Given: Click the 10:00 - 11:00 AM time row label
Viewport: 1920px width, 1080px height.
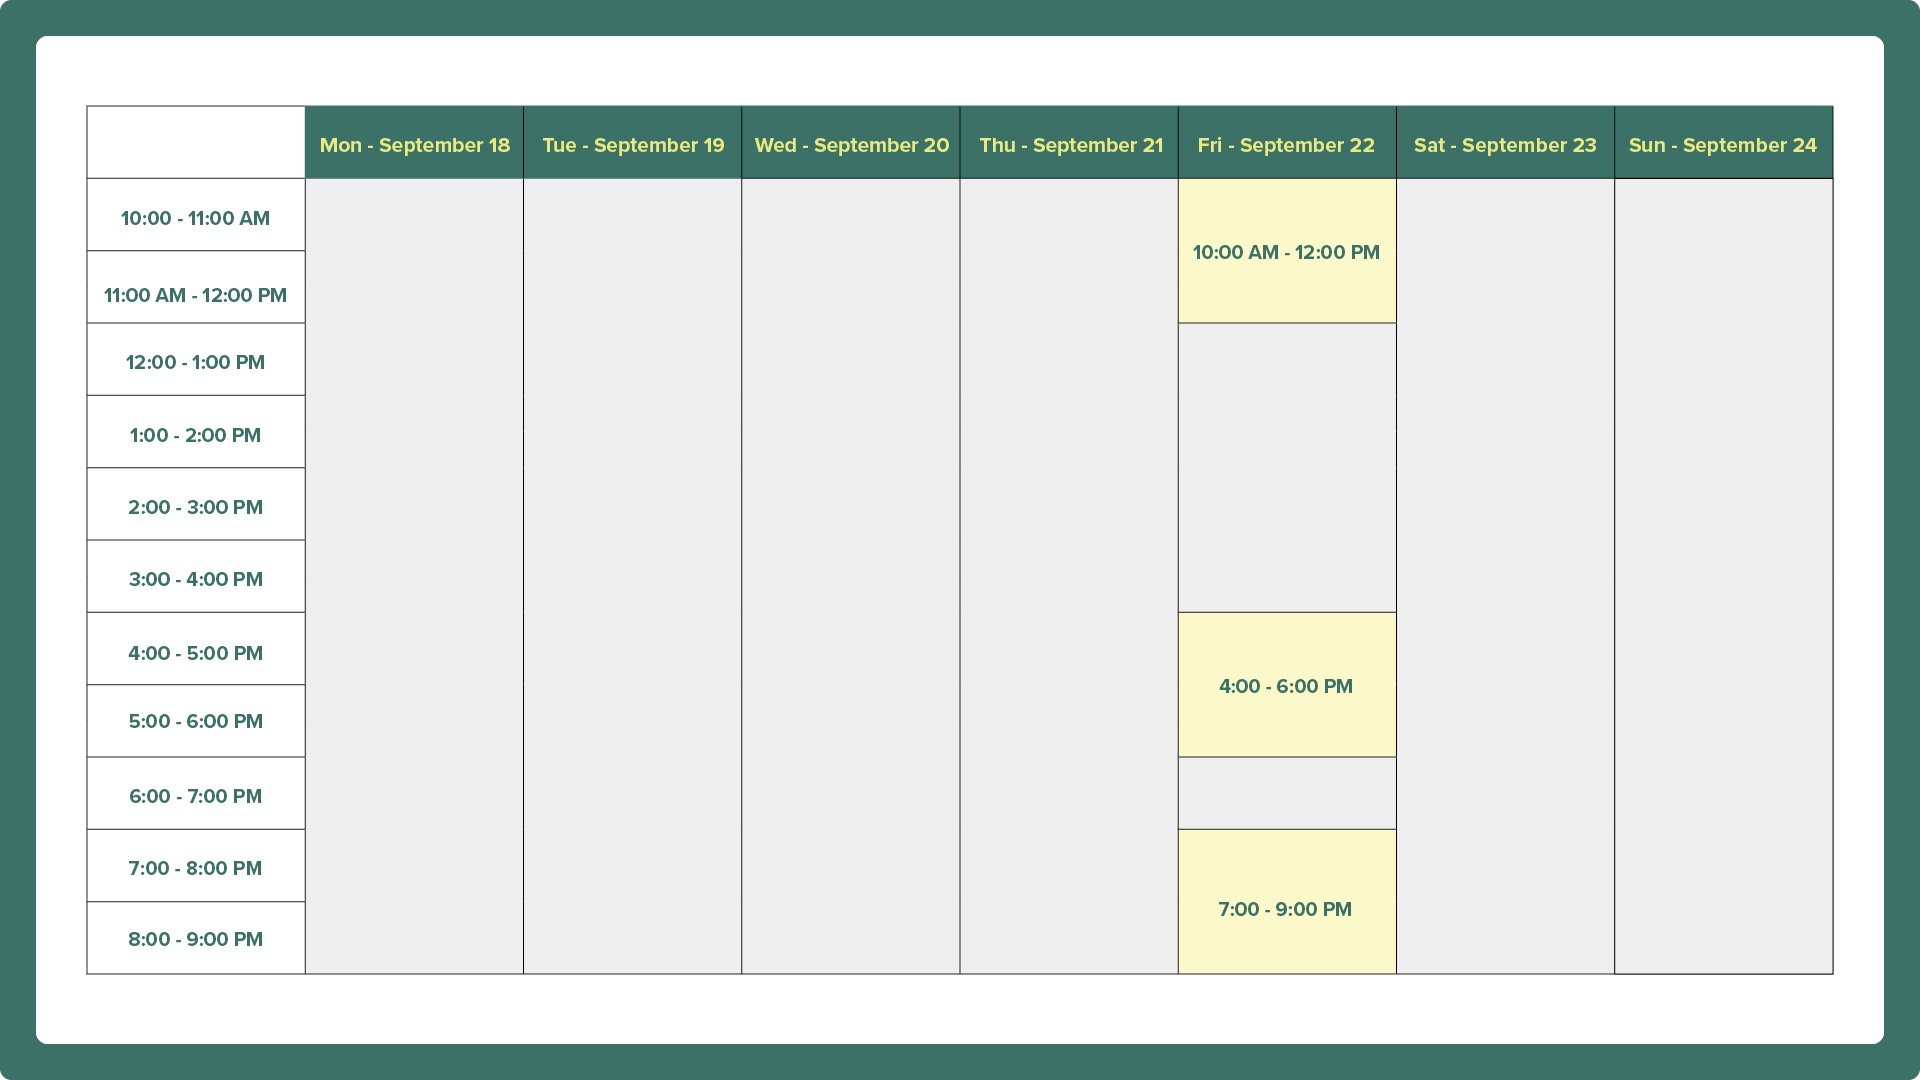Looking at the screenshot, I should (x=196, y=217).
